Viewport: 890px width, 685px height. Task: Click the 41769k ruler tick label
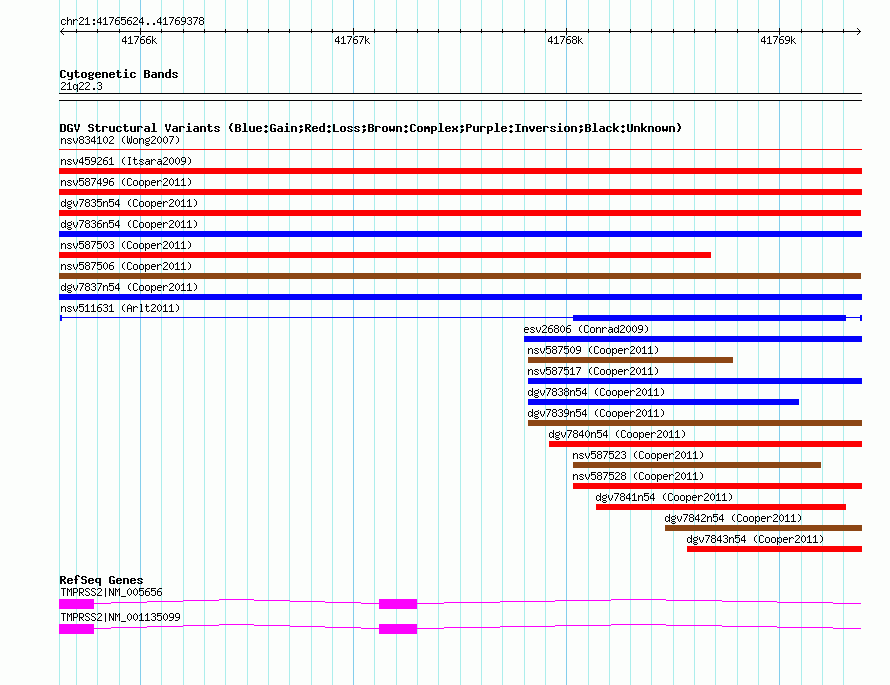point(778,40)
